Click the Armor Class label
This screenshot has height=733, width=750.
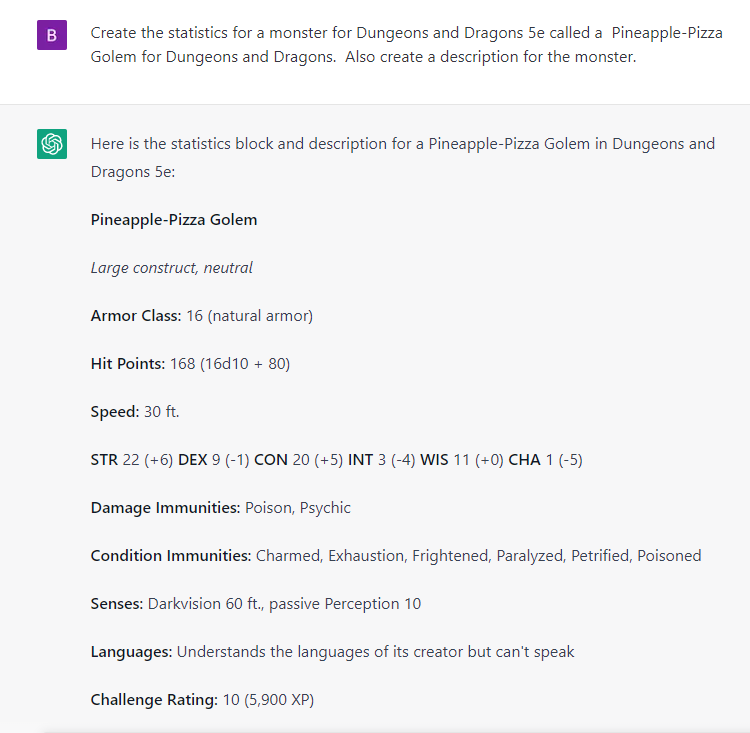[136, 316]
